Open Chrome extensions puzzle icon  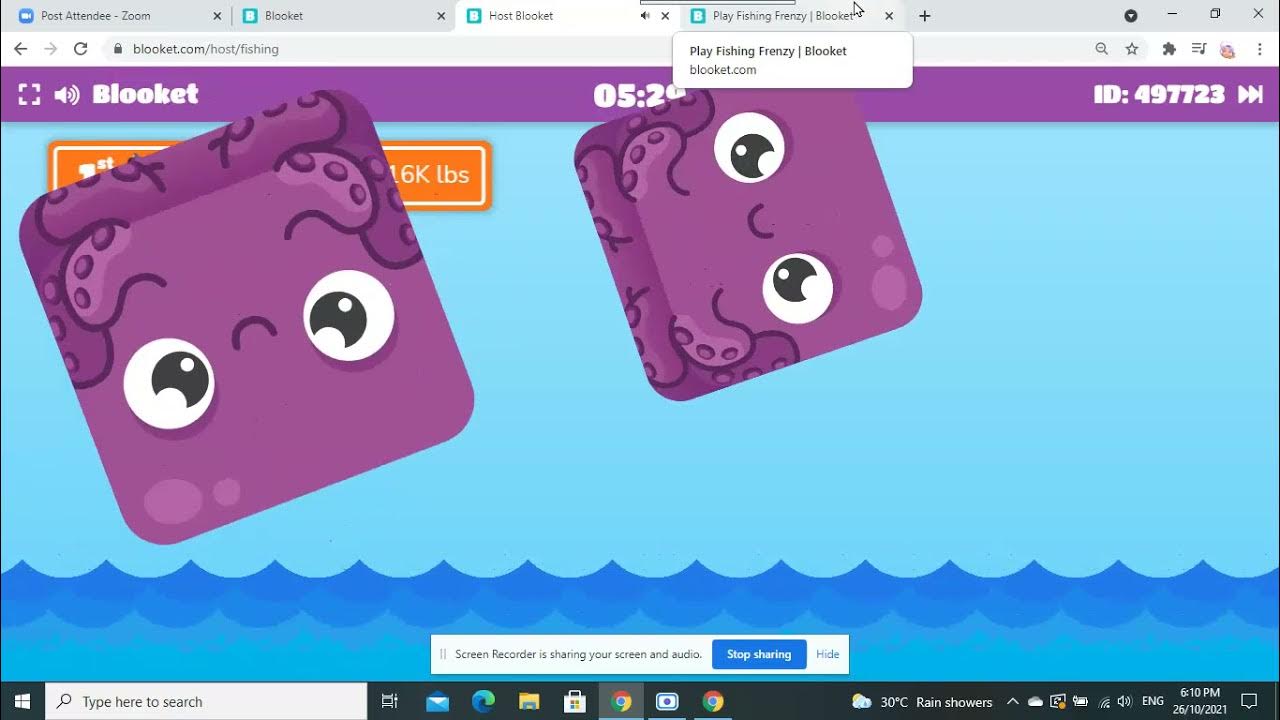click(x=1169, y=49)
